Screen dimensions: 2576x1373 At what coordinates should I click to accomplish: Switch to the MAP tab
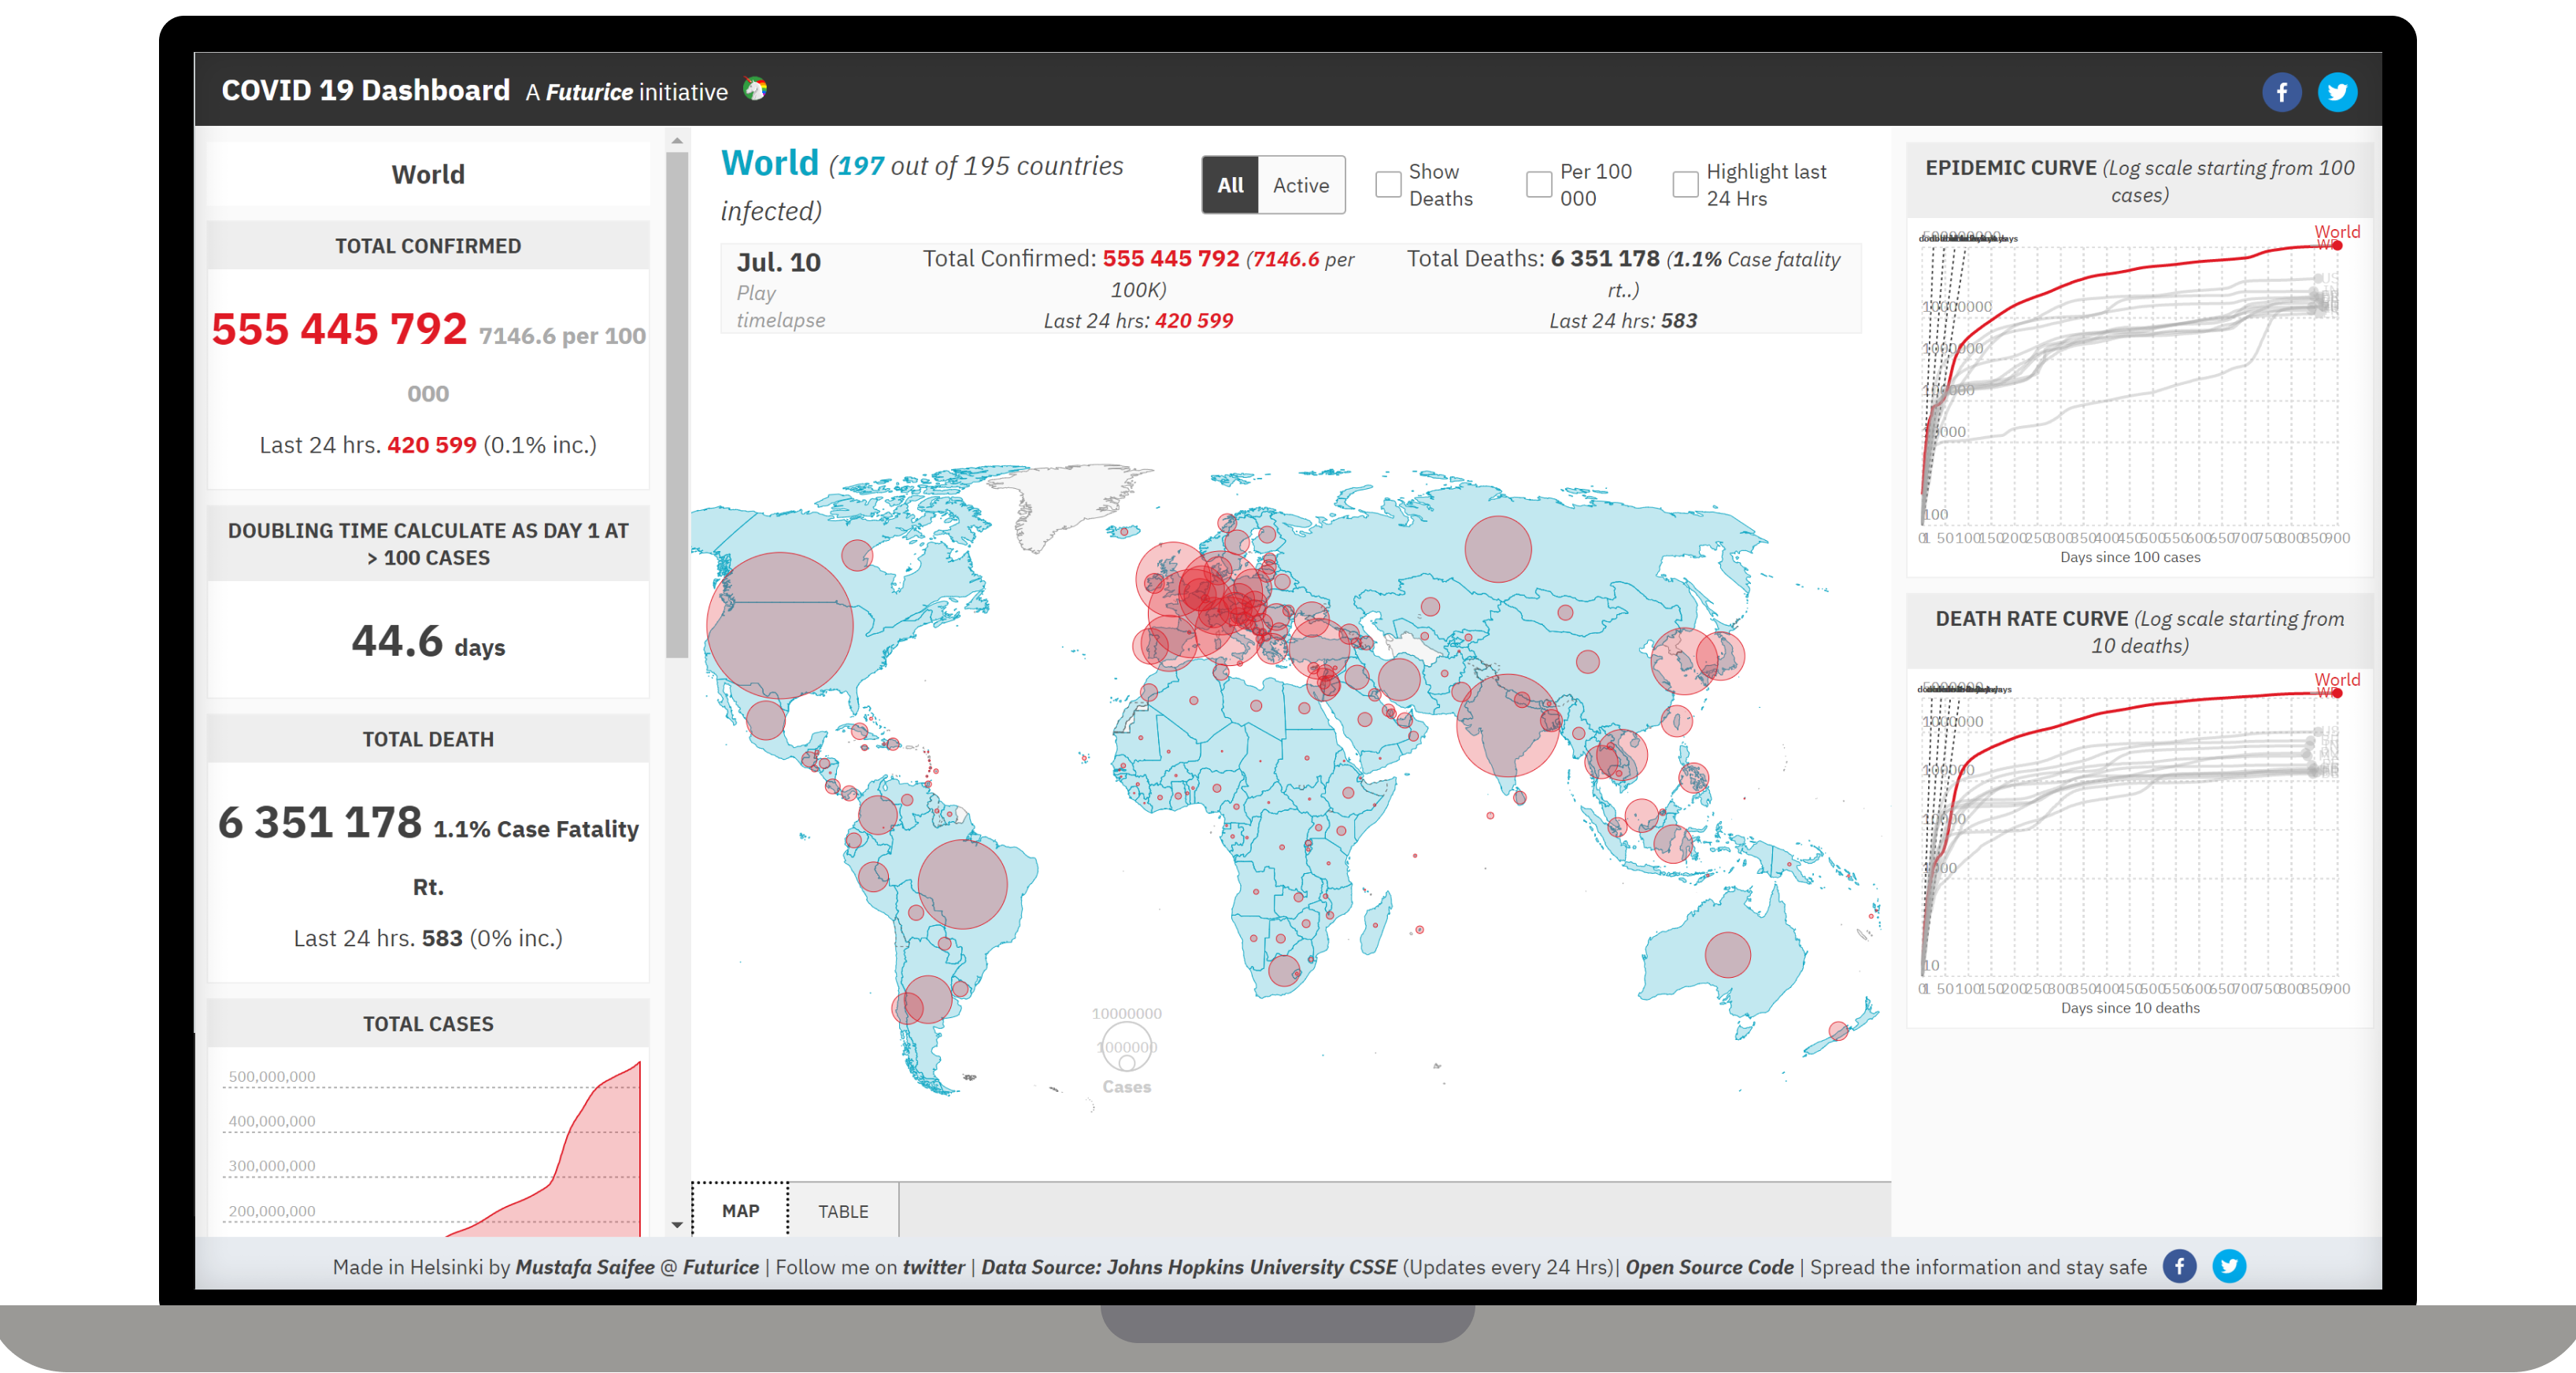click(740, 1210)
